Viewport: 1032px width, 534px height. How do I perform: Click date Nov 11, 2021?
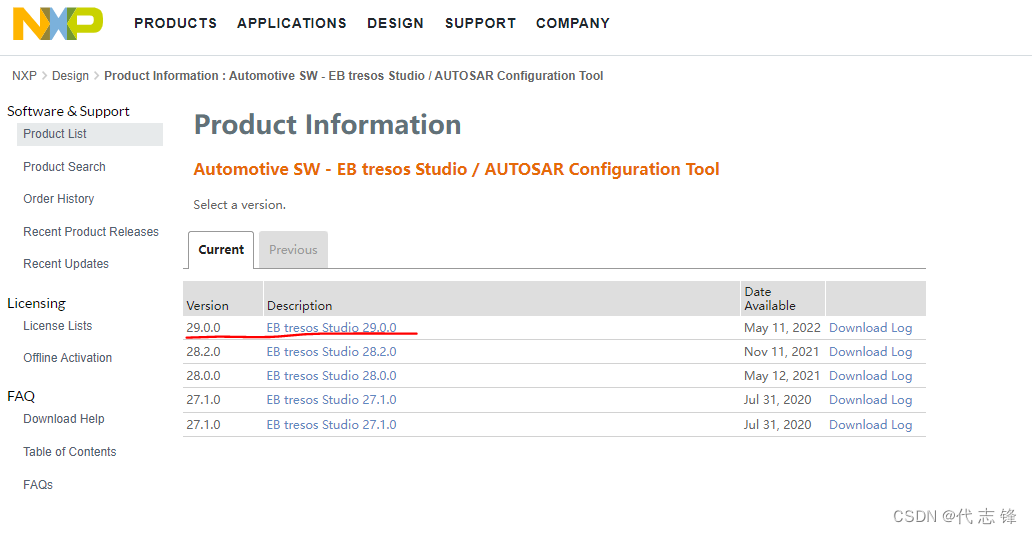pos(782,352)
